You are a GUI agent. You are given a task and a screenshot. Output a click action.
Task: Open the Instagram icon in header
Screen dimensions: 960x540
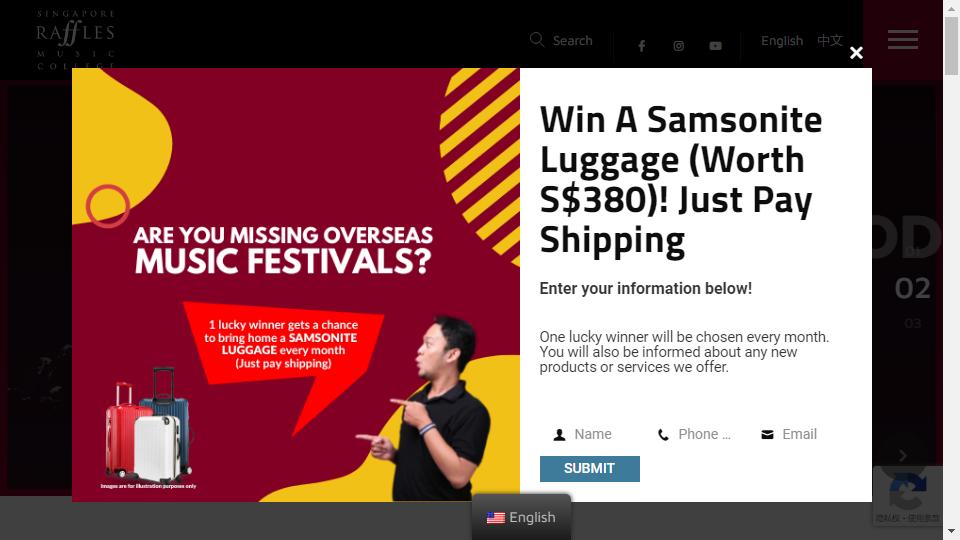678,46
